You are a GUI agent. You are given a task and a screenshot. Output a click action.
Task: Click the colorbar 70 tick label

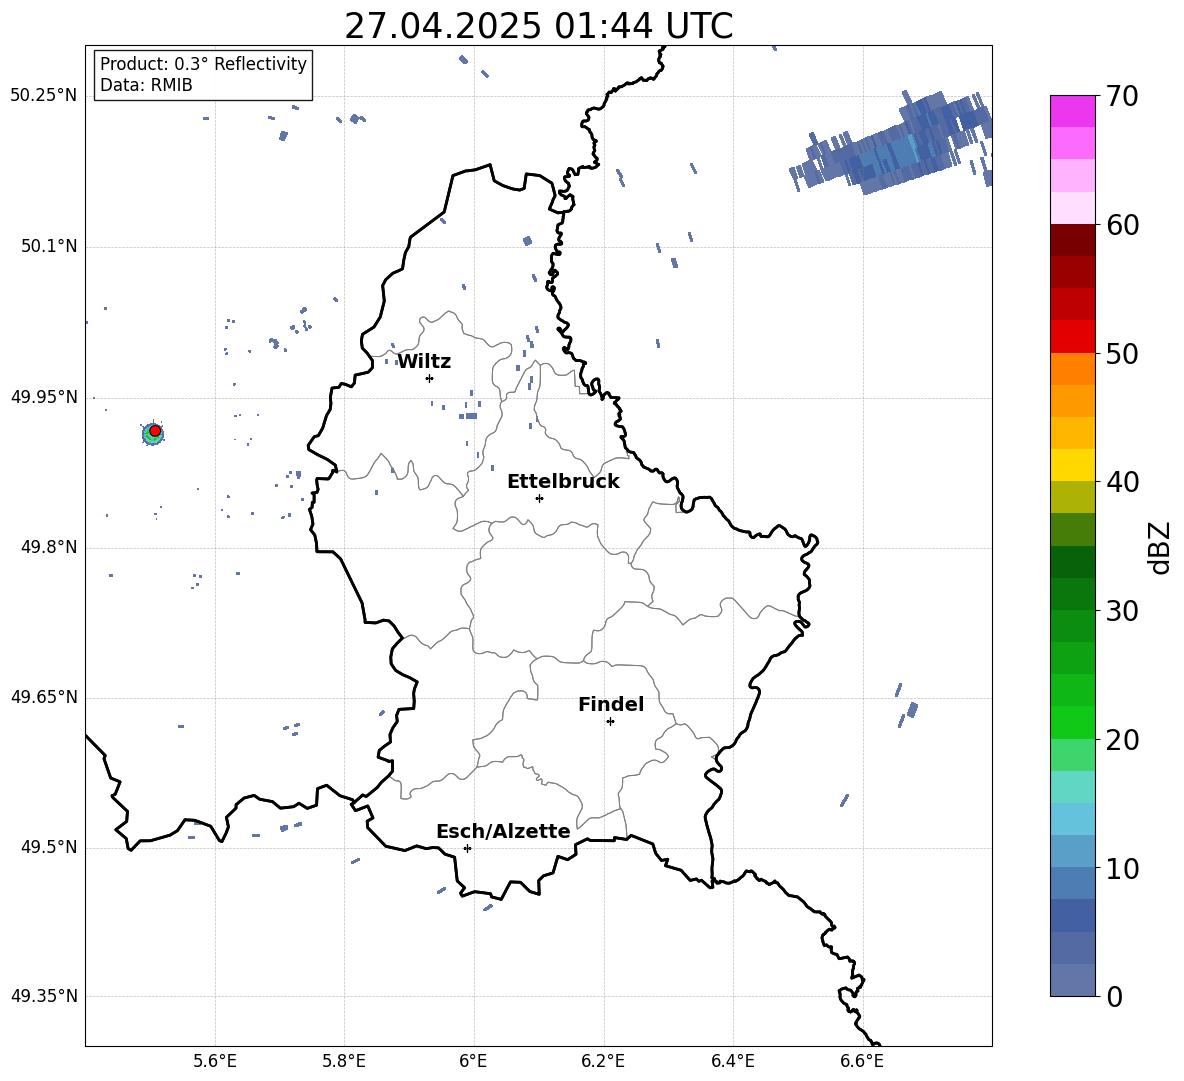pyautogui.click(x=1122, y=96)
